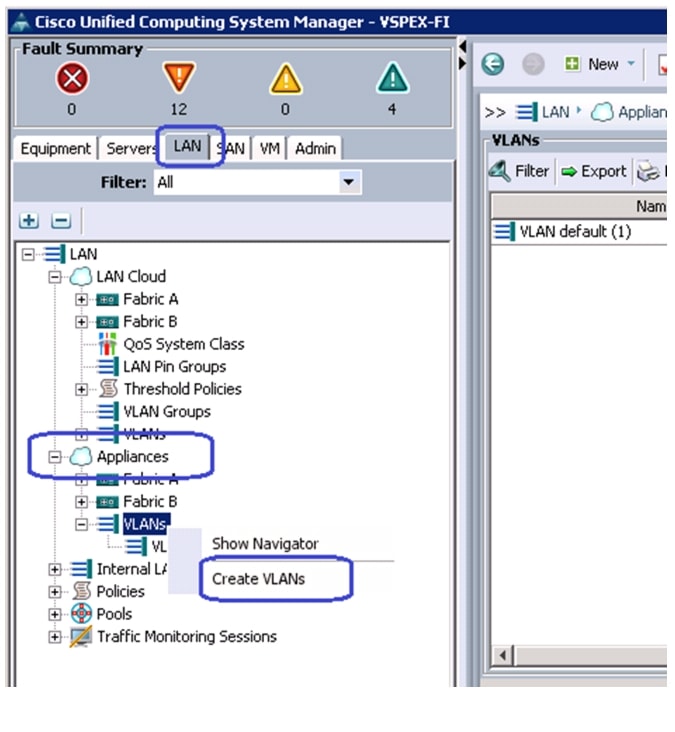Collapse the root LAN tree node
The width and height of the screenshot is (675, 732).
(x=28, y=254)
